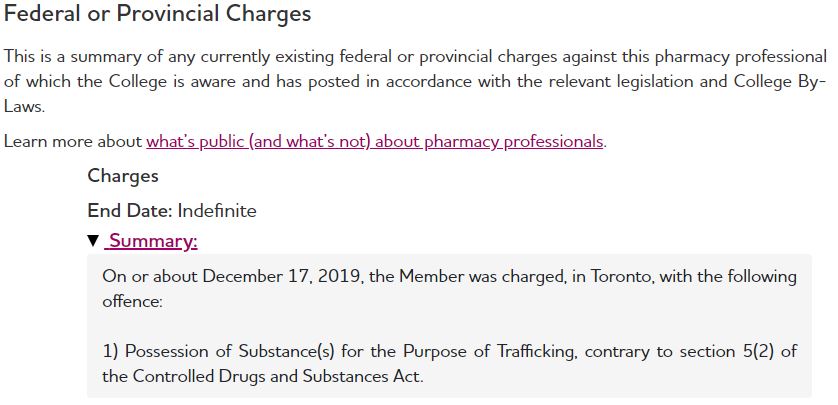This screenshot has height=405, width=838.
Task: Click the End Date label
Action: click(130, 211)
